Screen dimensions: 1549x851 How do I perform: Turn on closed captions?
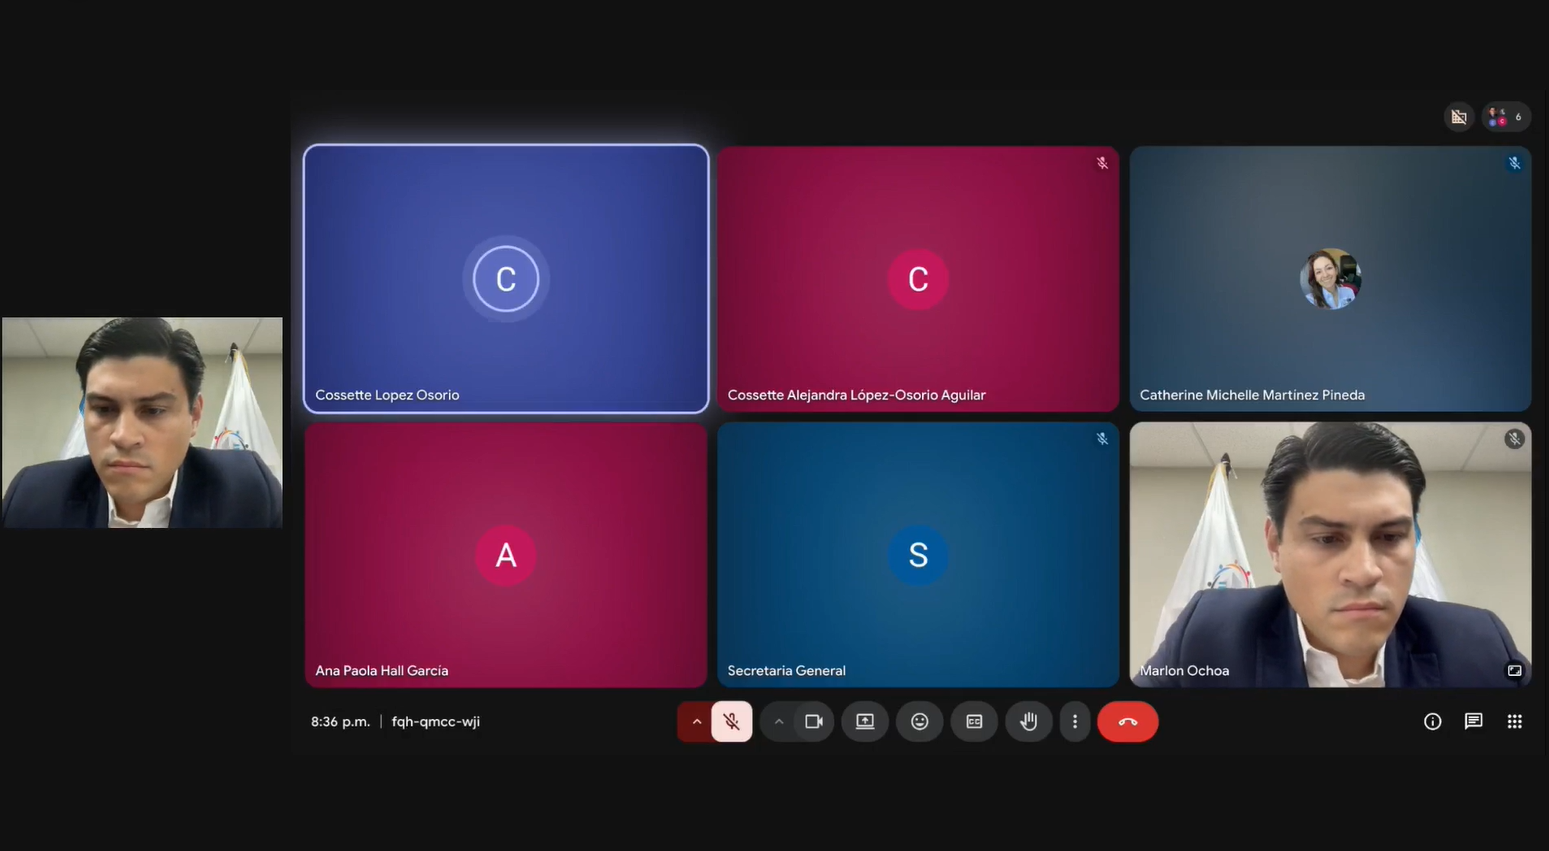pyautogui.click(x=974, y=722)
